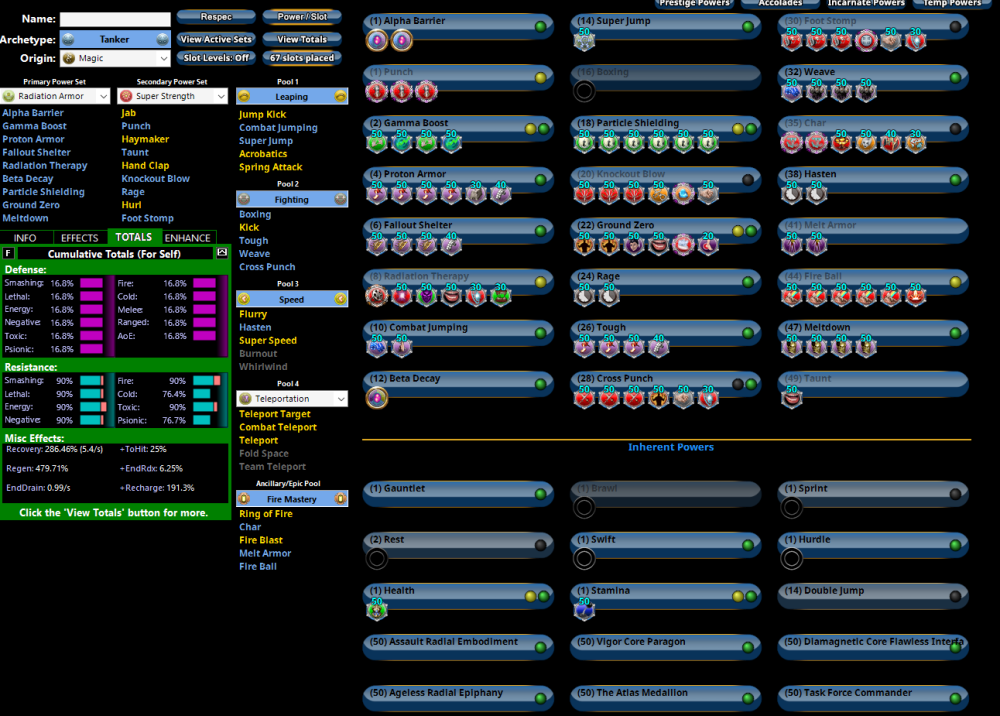1000x716 pixels.
Task: Click the lips enhancement icon under Taunt
Action: [792, 398]
